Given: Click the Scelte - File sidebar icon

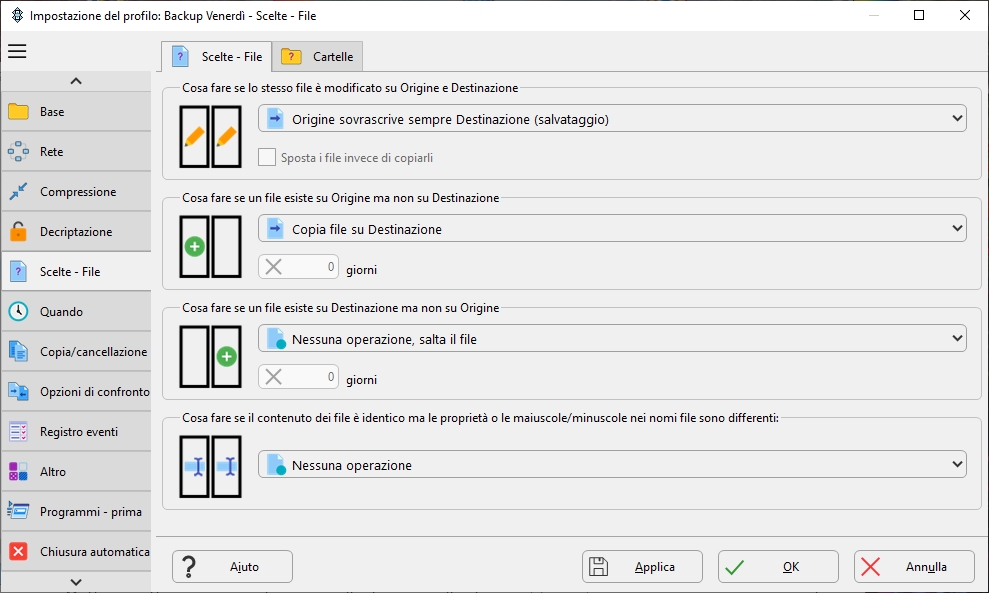Looking at the screenshot, I should [x=18, y=271].
